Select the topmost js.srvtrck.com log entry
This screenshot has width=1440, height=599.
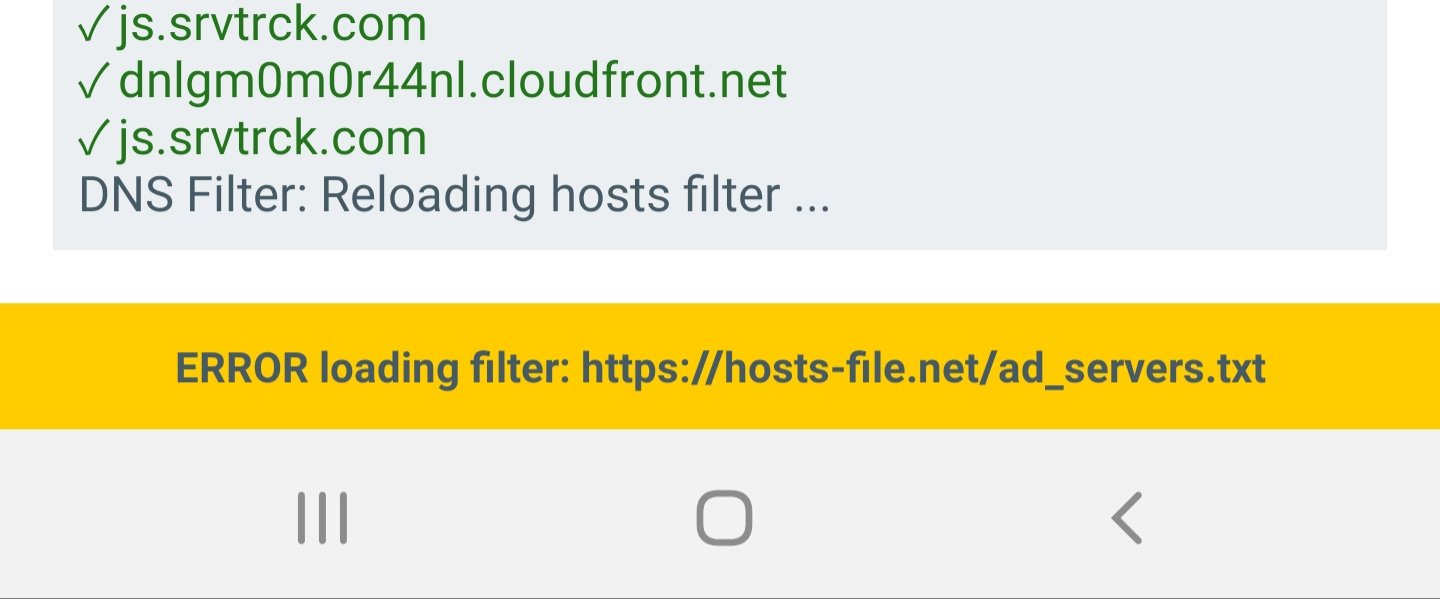click(x=253, y=24)
